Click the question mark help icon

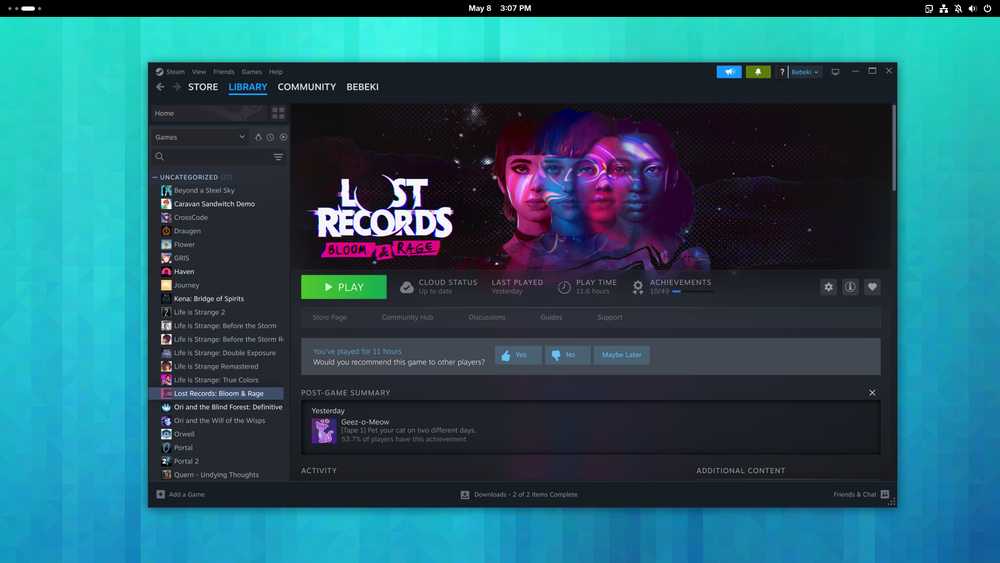[782, 72]
